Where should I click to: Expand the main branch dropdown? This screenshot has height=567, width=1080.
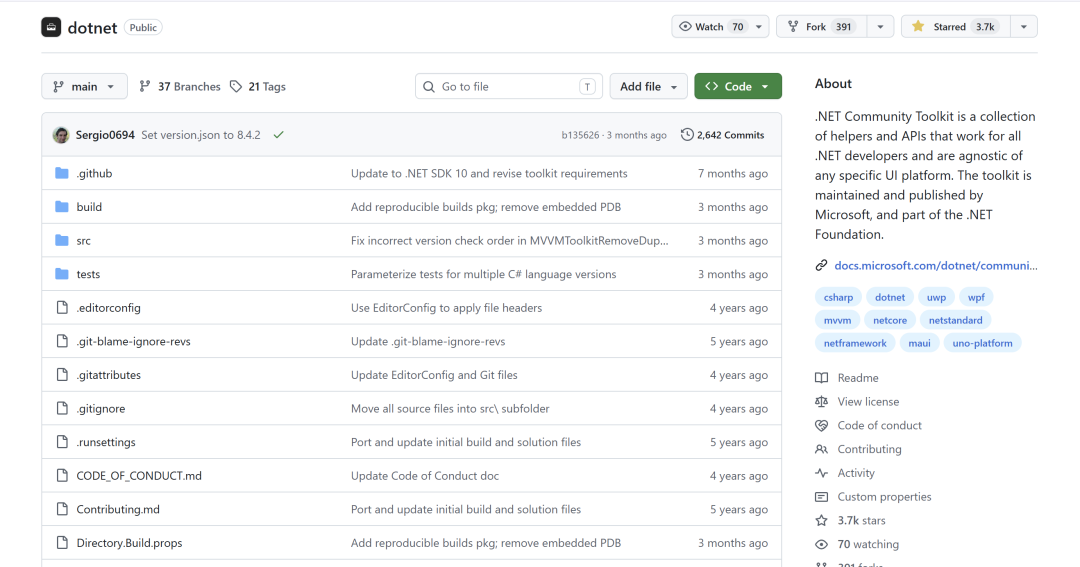[84, 86]
